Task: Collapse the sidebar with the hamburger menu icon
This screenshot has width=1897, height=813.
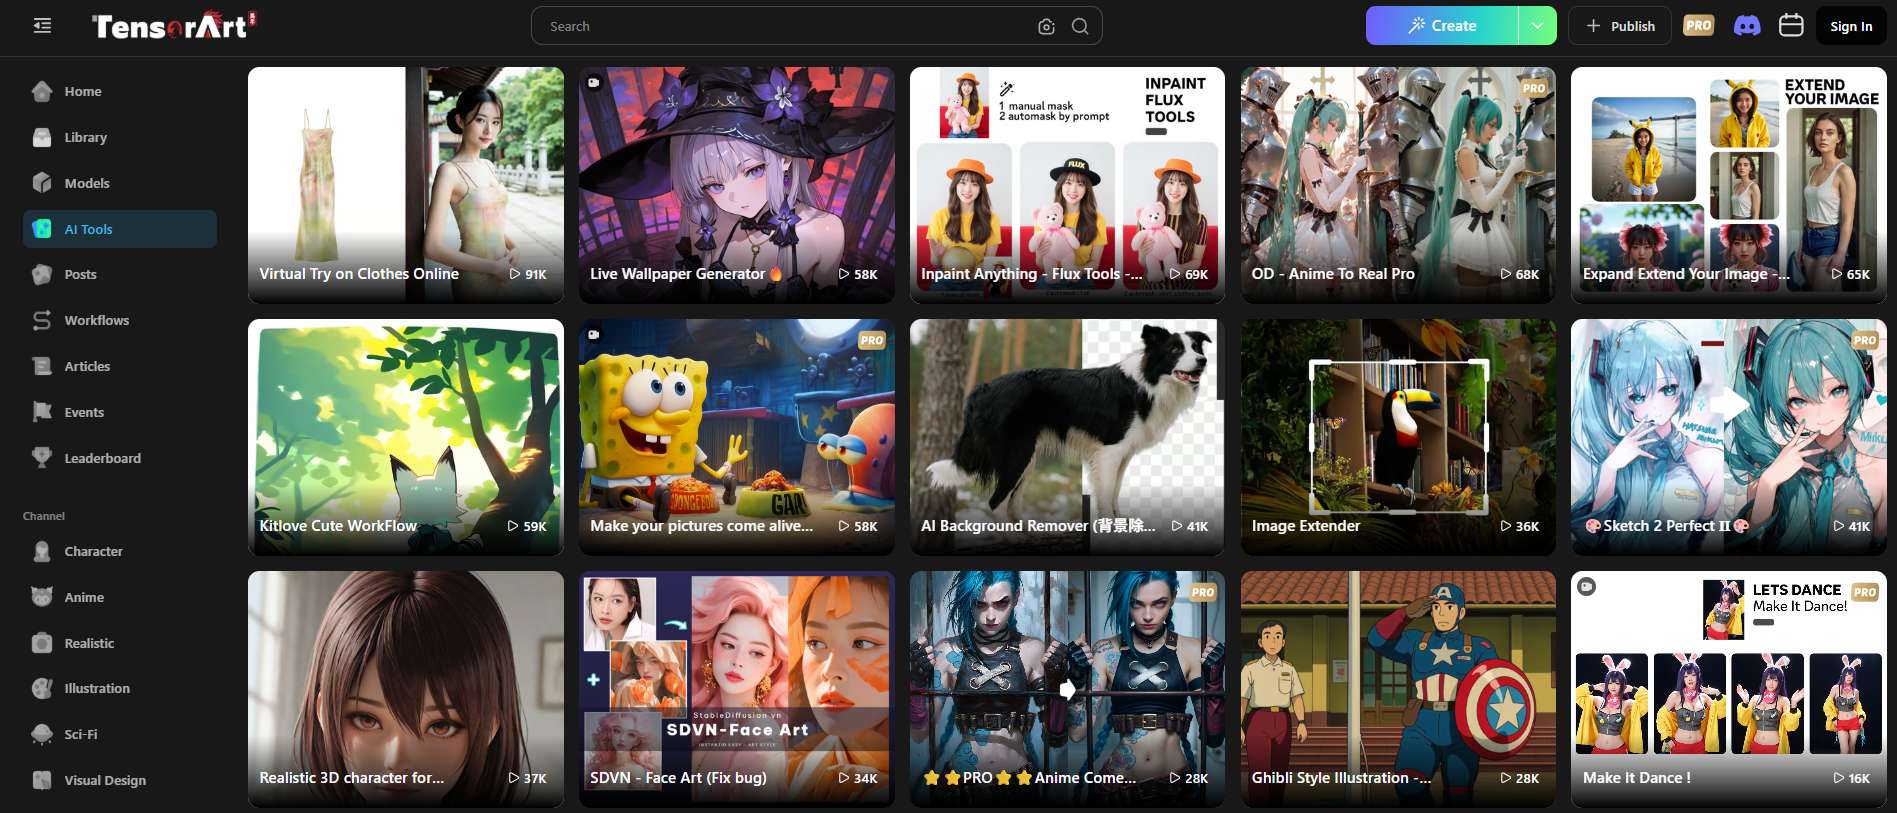Action: [x=42, y=26]
